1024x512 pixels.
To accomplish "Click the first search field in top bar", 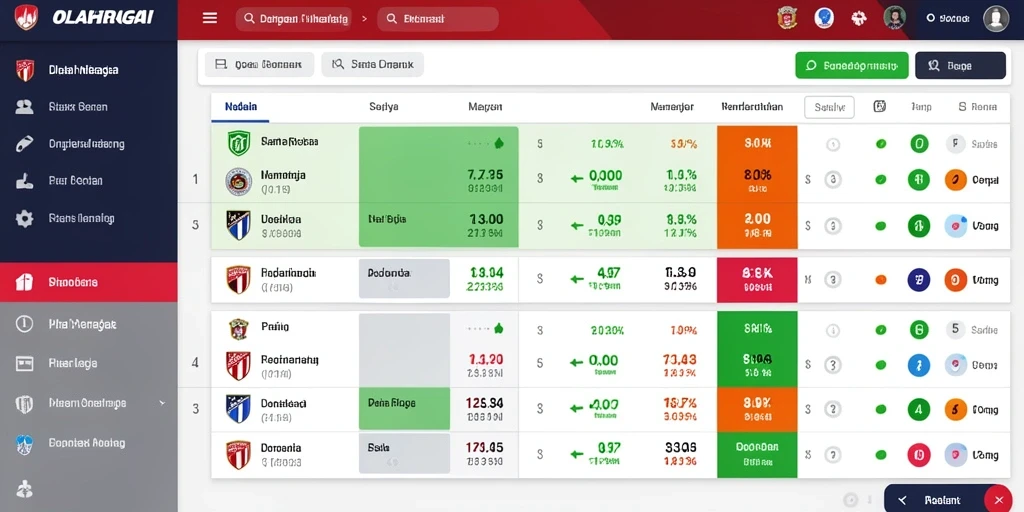I will click(293, 19).
